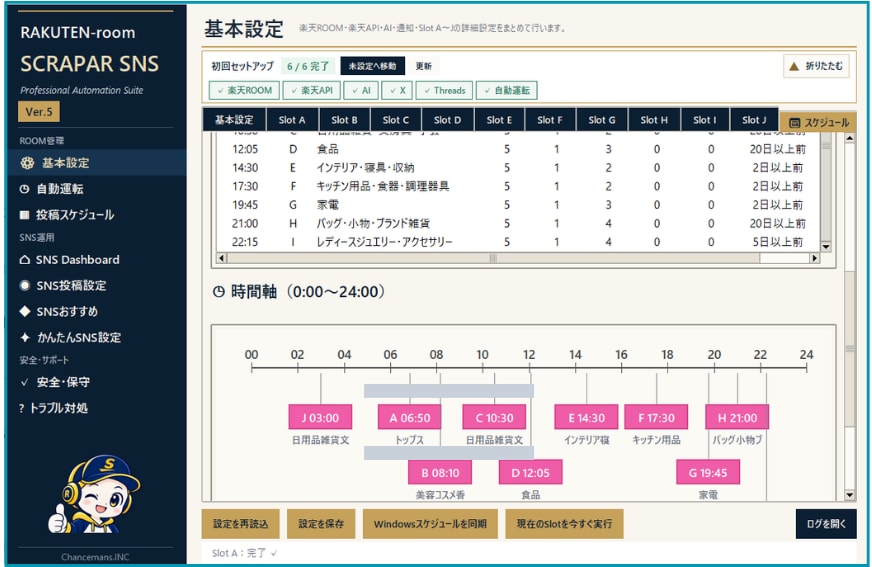Click the main panel scrollbar down arrow
872x567 pixels.
point(850,495)
